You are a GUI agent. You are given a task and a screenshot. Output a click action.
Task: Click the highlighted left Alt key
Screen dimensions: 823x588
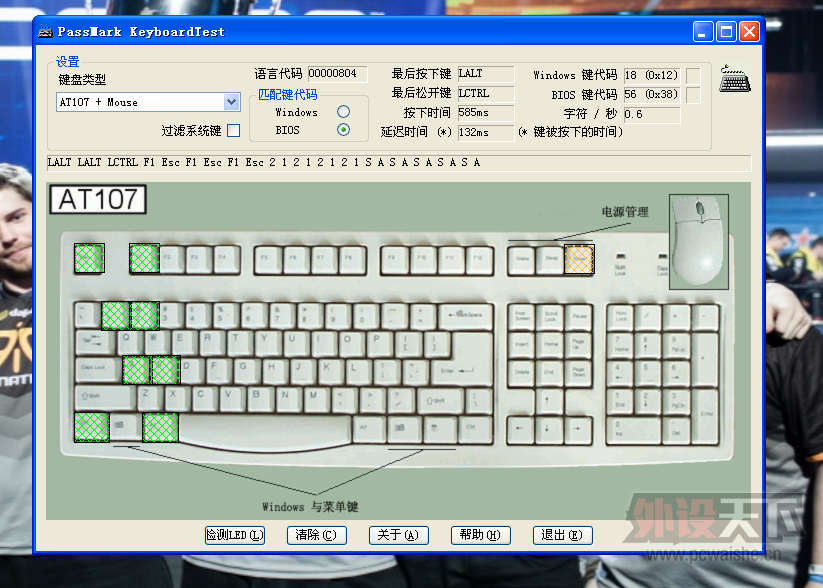tap(160, 427)
